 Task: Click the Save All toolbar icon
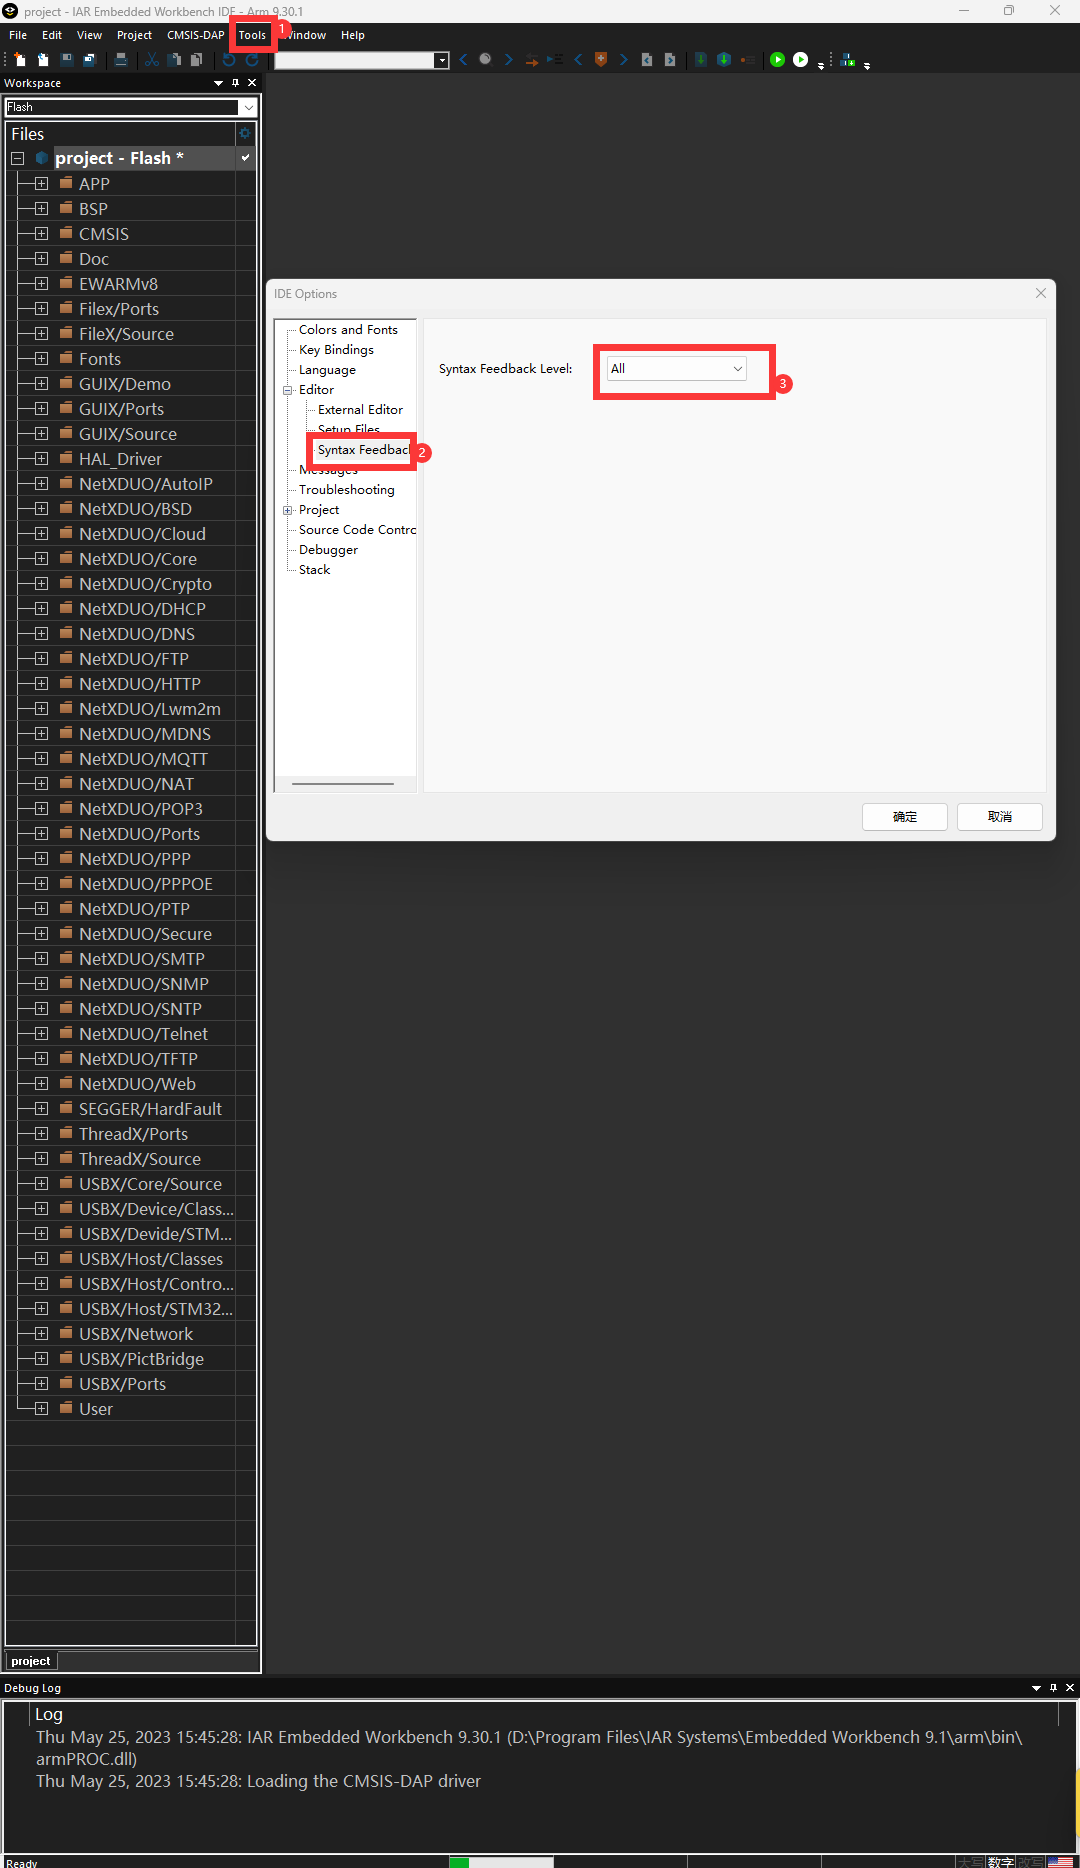(89, 60)
